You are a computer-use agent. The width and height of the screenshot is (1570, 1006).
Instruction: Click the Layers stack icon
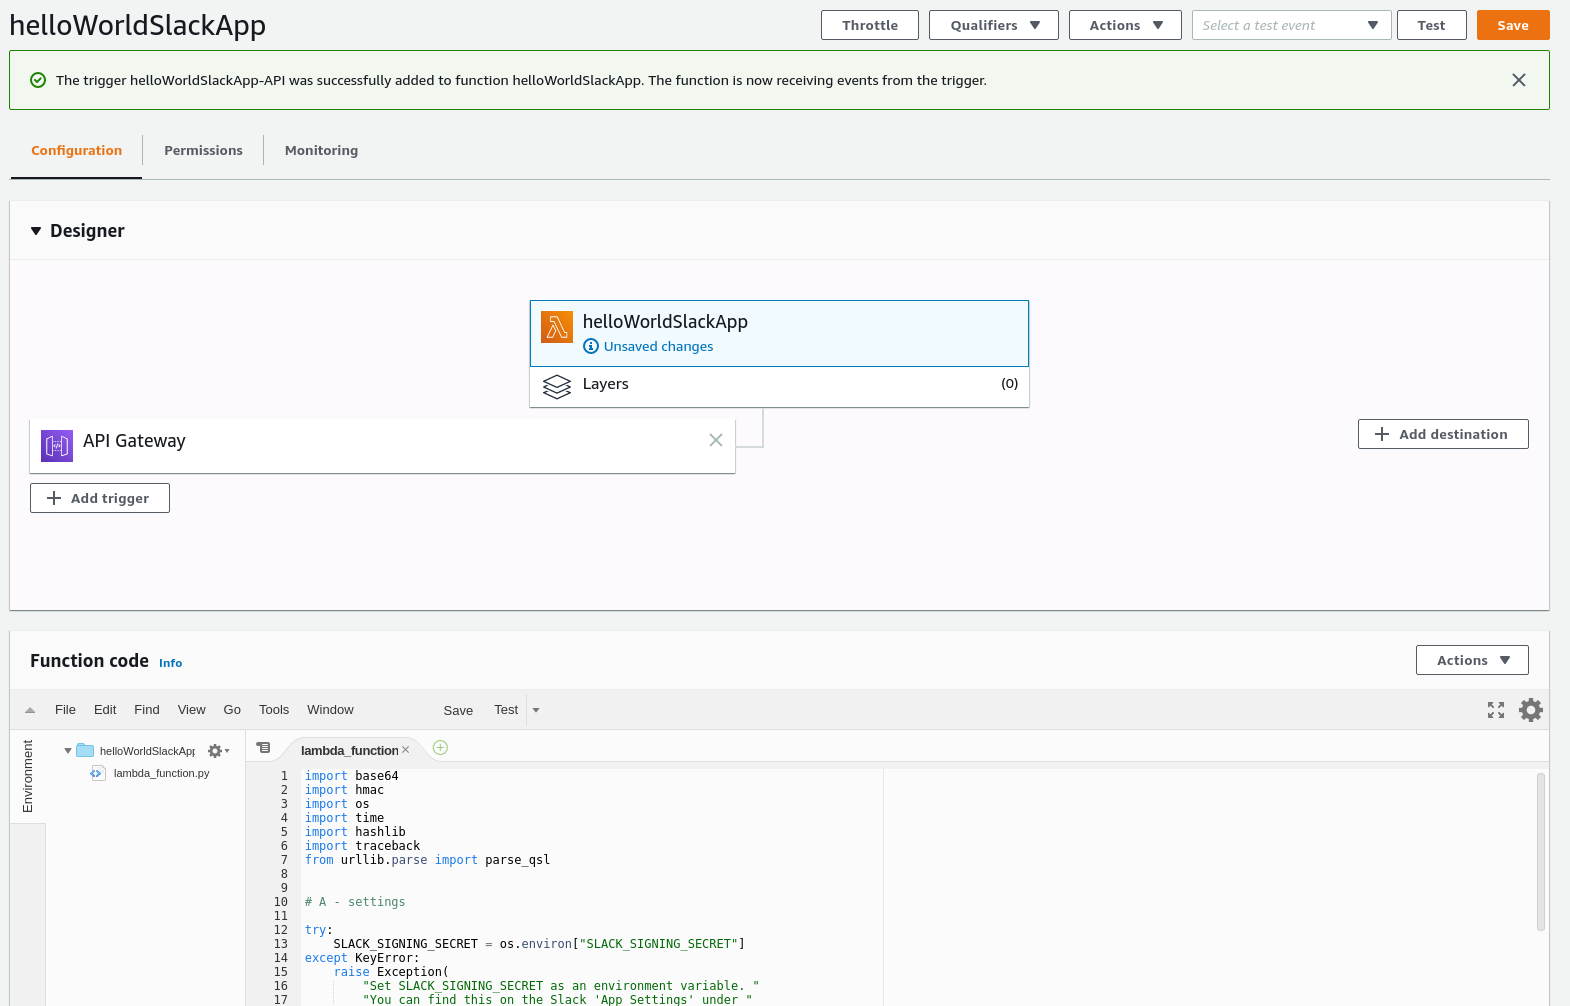tap(557, 386)
